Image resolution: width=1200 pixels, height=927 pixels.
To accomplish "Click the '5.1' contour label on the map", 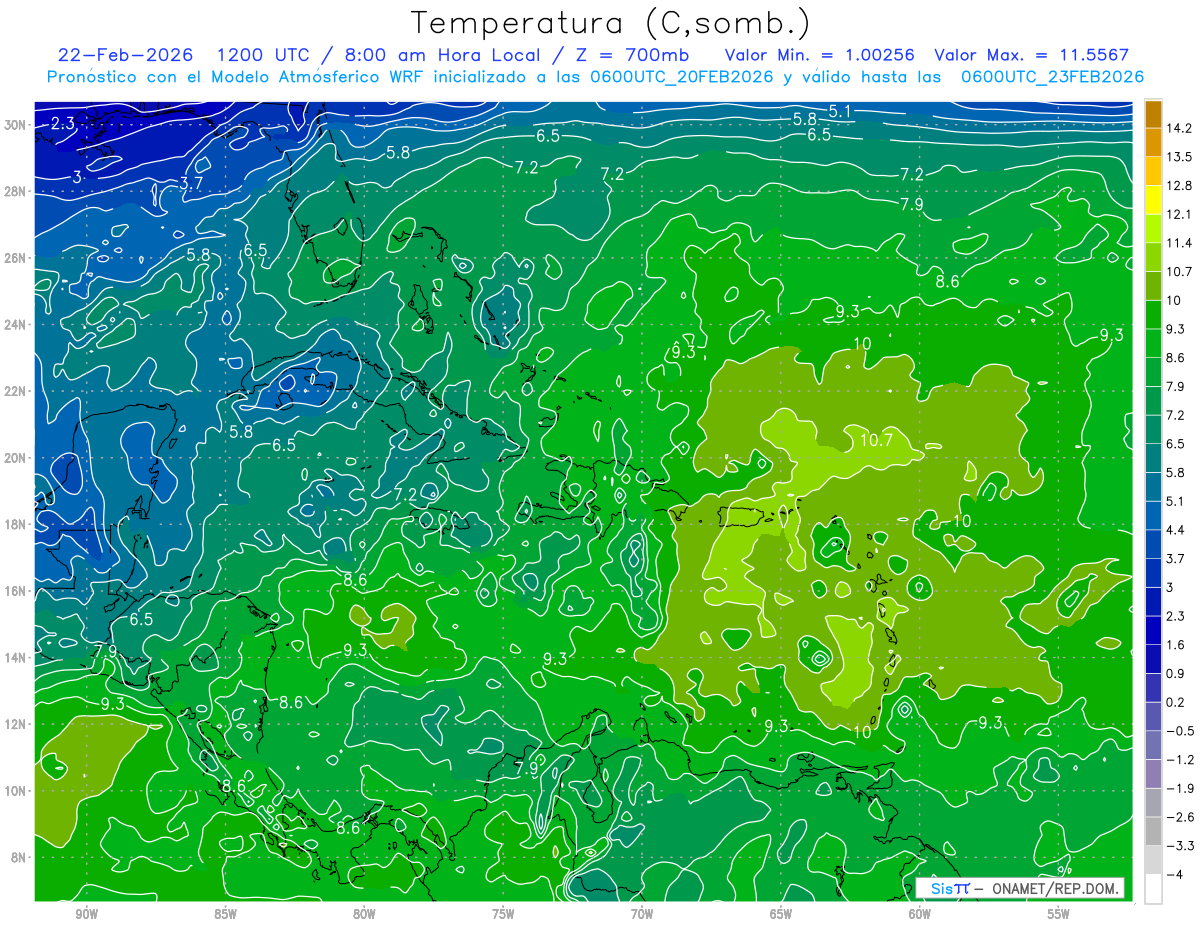I will click(840, 111).
